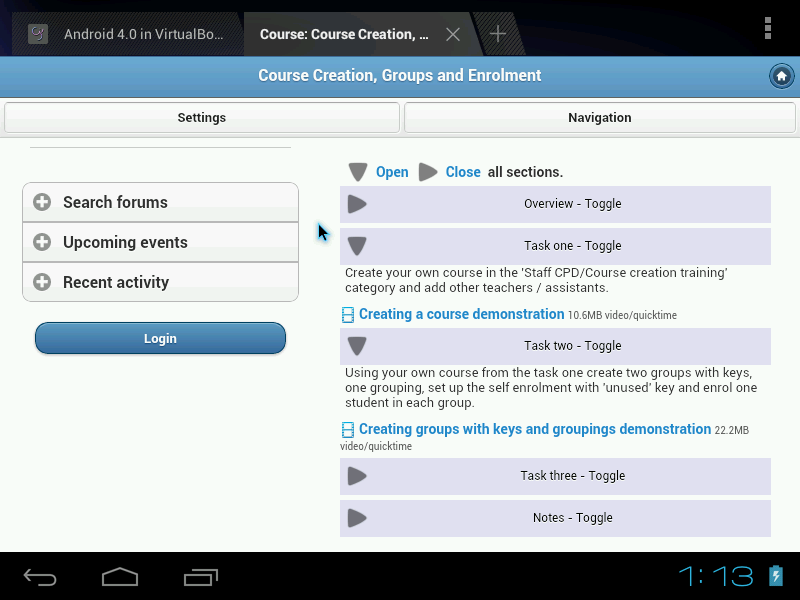Click the blue Login button
Screen dimensions: 800x600
coord(160,338)
